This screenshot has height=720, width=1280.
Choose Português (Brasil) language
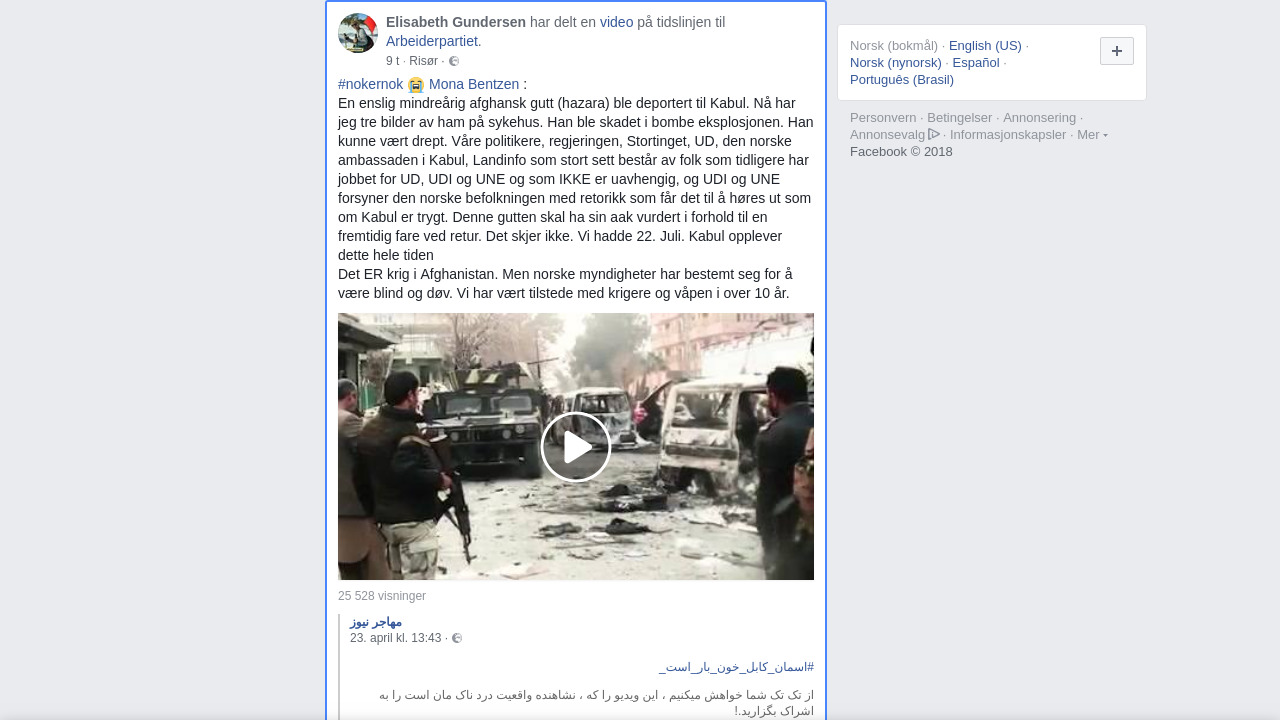click(902, 79)
